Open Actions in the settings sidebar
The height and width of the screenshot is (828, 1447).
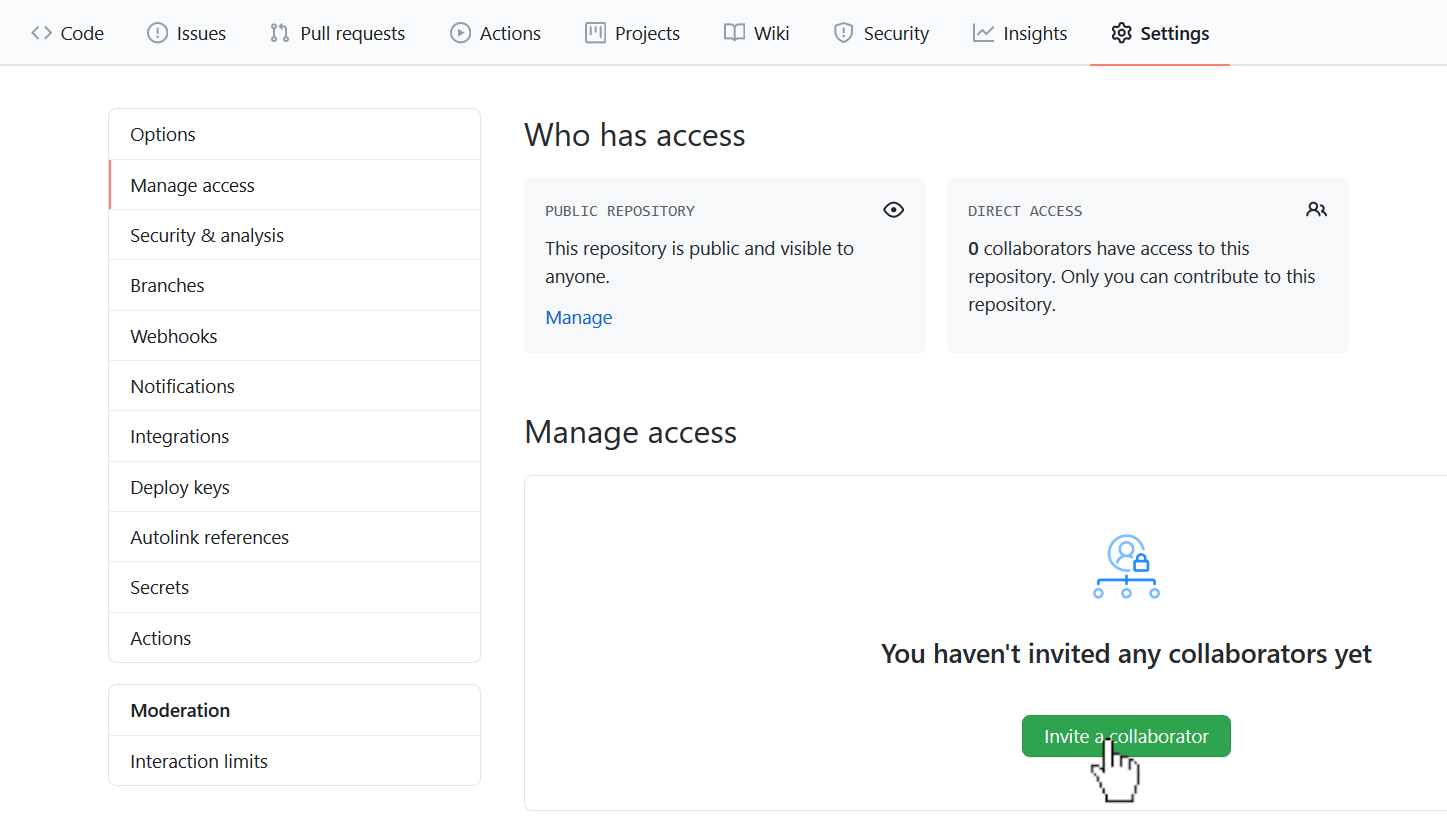(x=295, y=638)
